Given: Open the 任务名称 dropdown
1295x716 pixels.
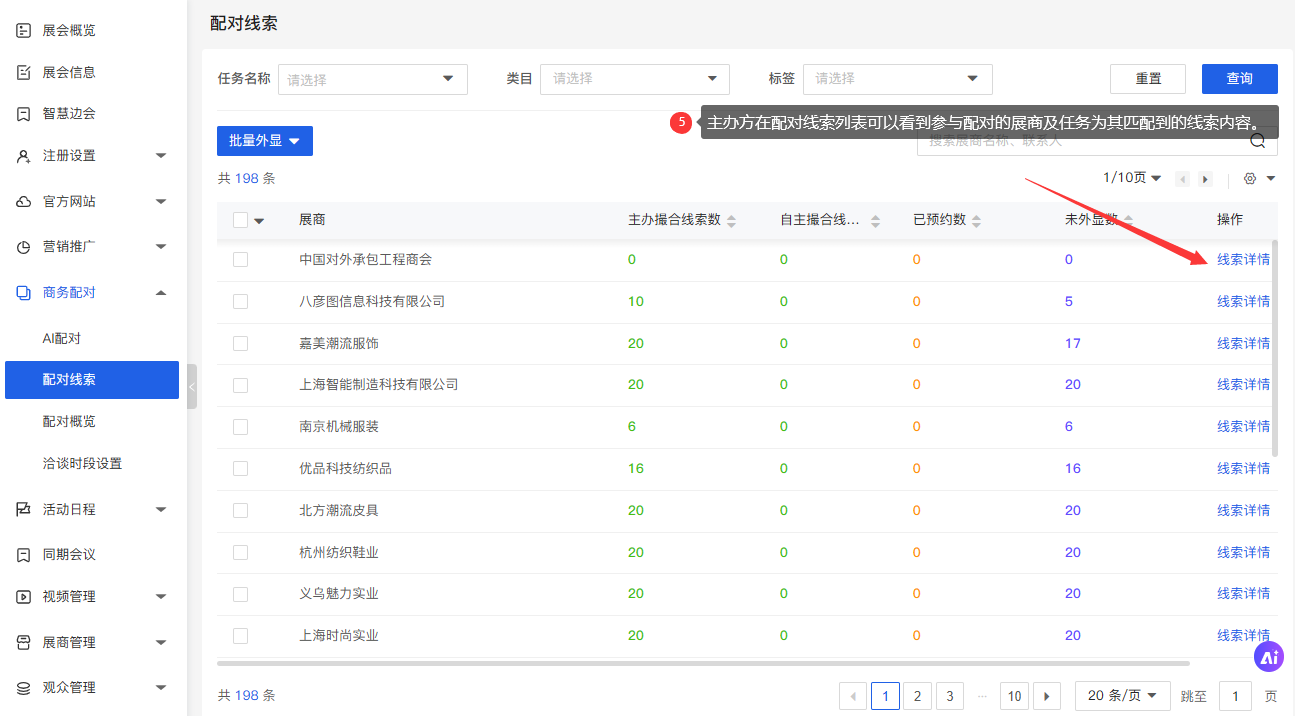Looking at the screenshot, I should click(x=372, y=79).
